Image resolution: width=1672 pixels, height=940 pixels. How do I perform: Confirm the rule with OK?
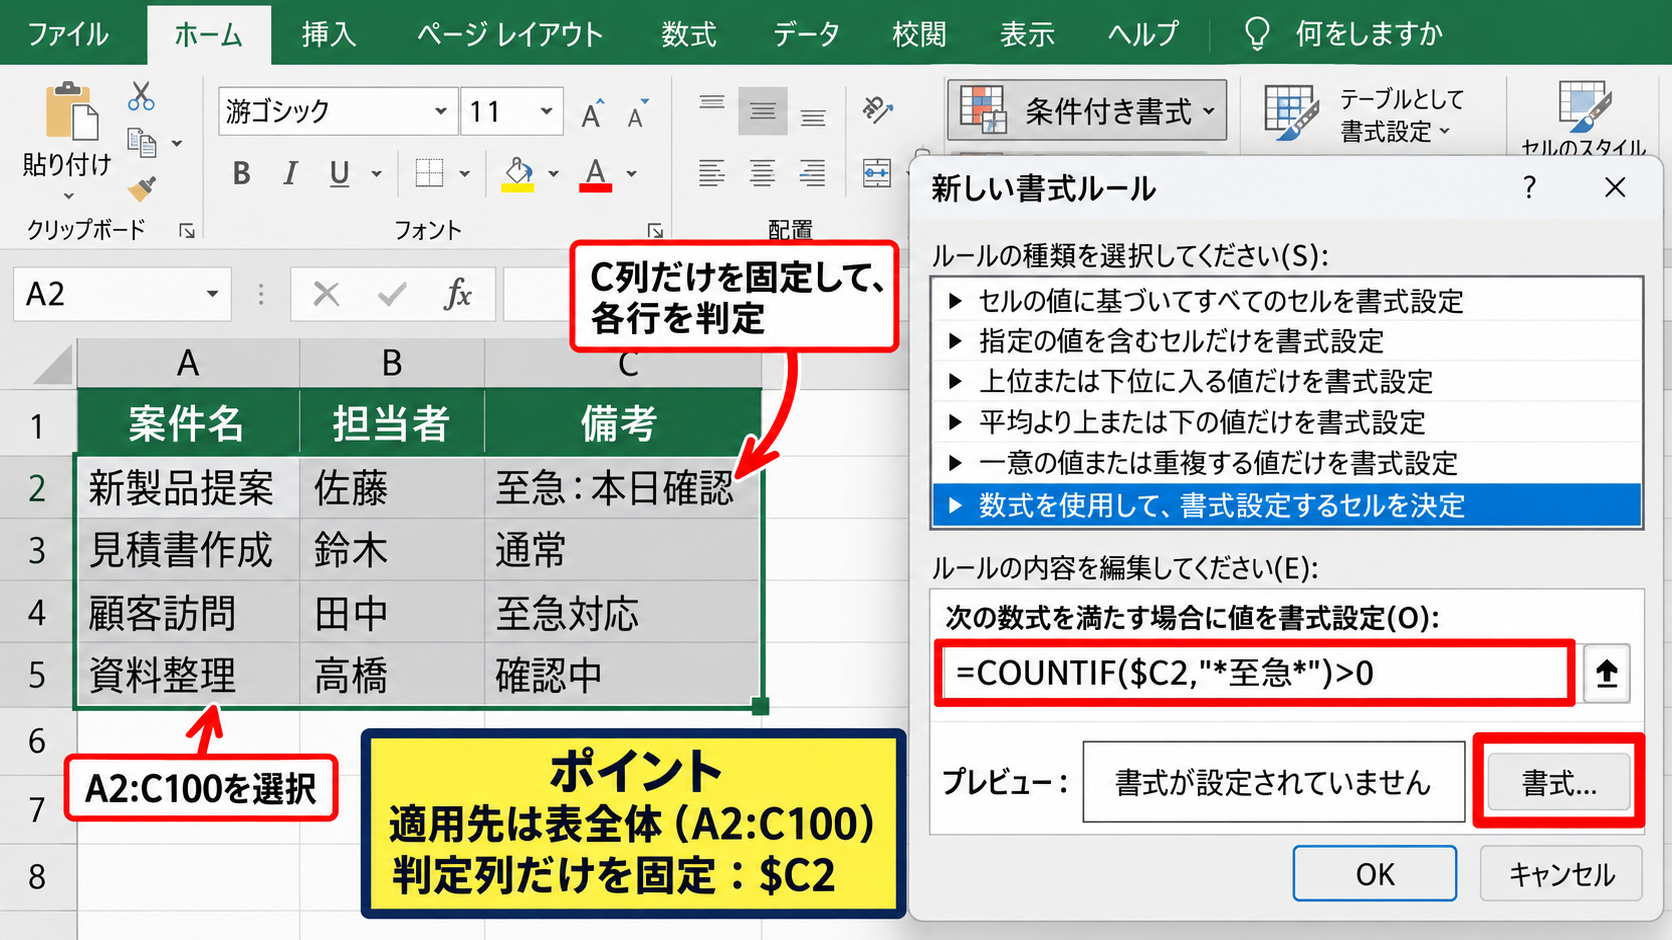pos(1375,874)
